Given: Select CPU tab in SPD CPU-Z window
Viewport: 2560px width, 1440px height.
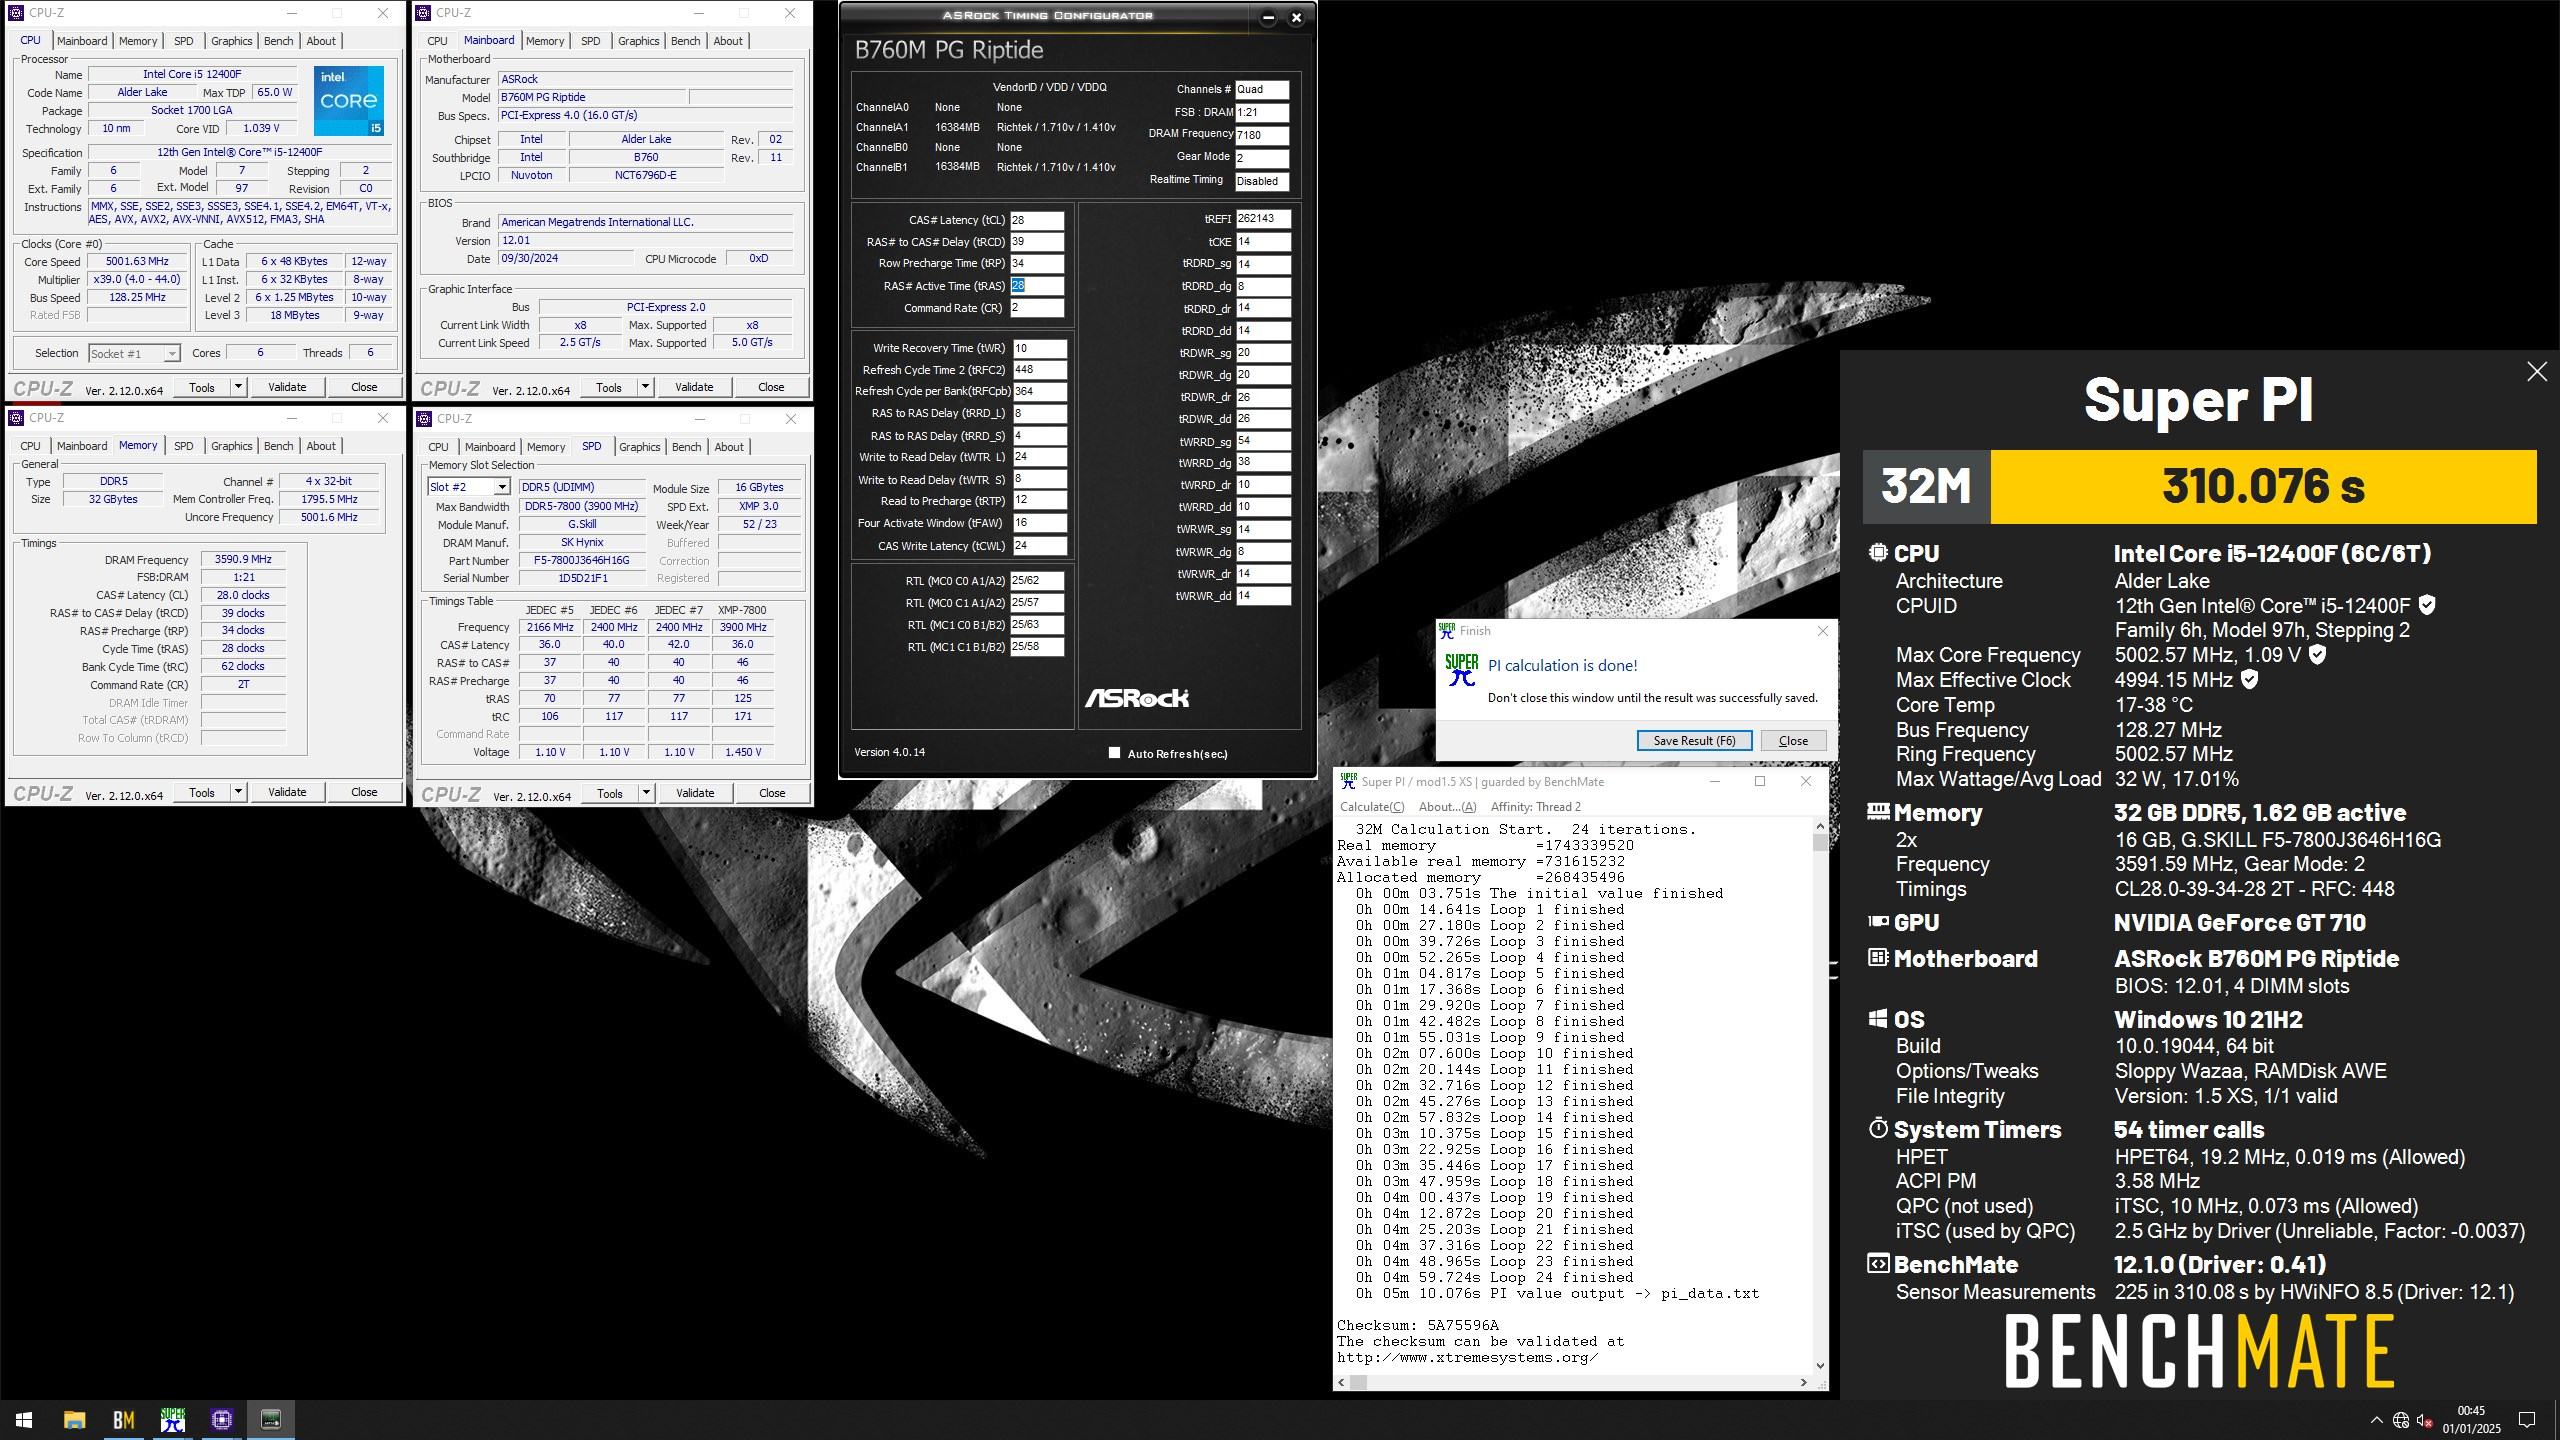Looking at the screenshot, I should click(x=438, y=447).
